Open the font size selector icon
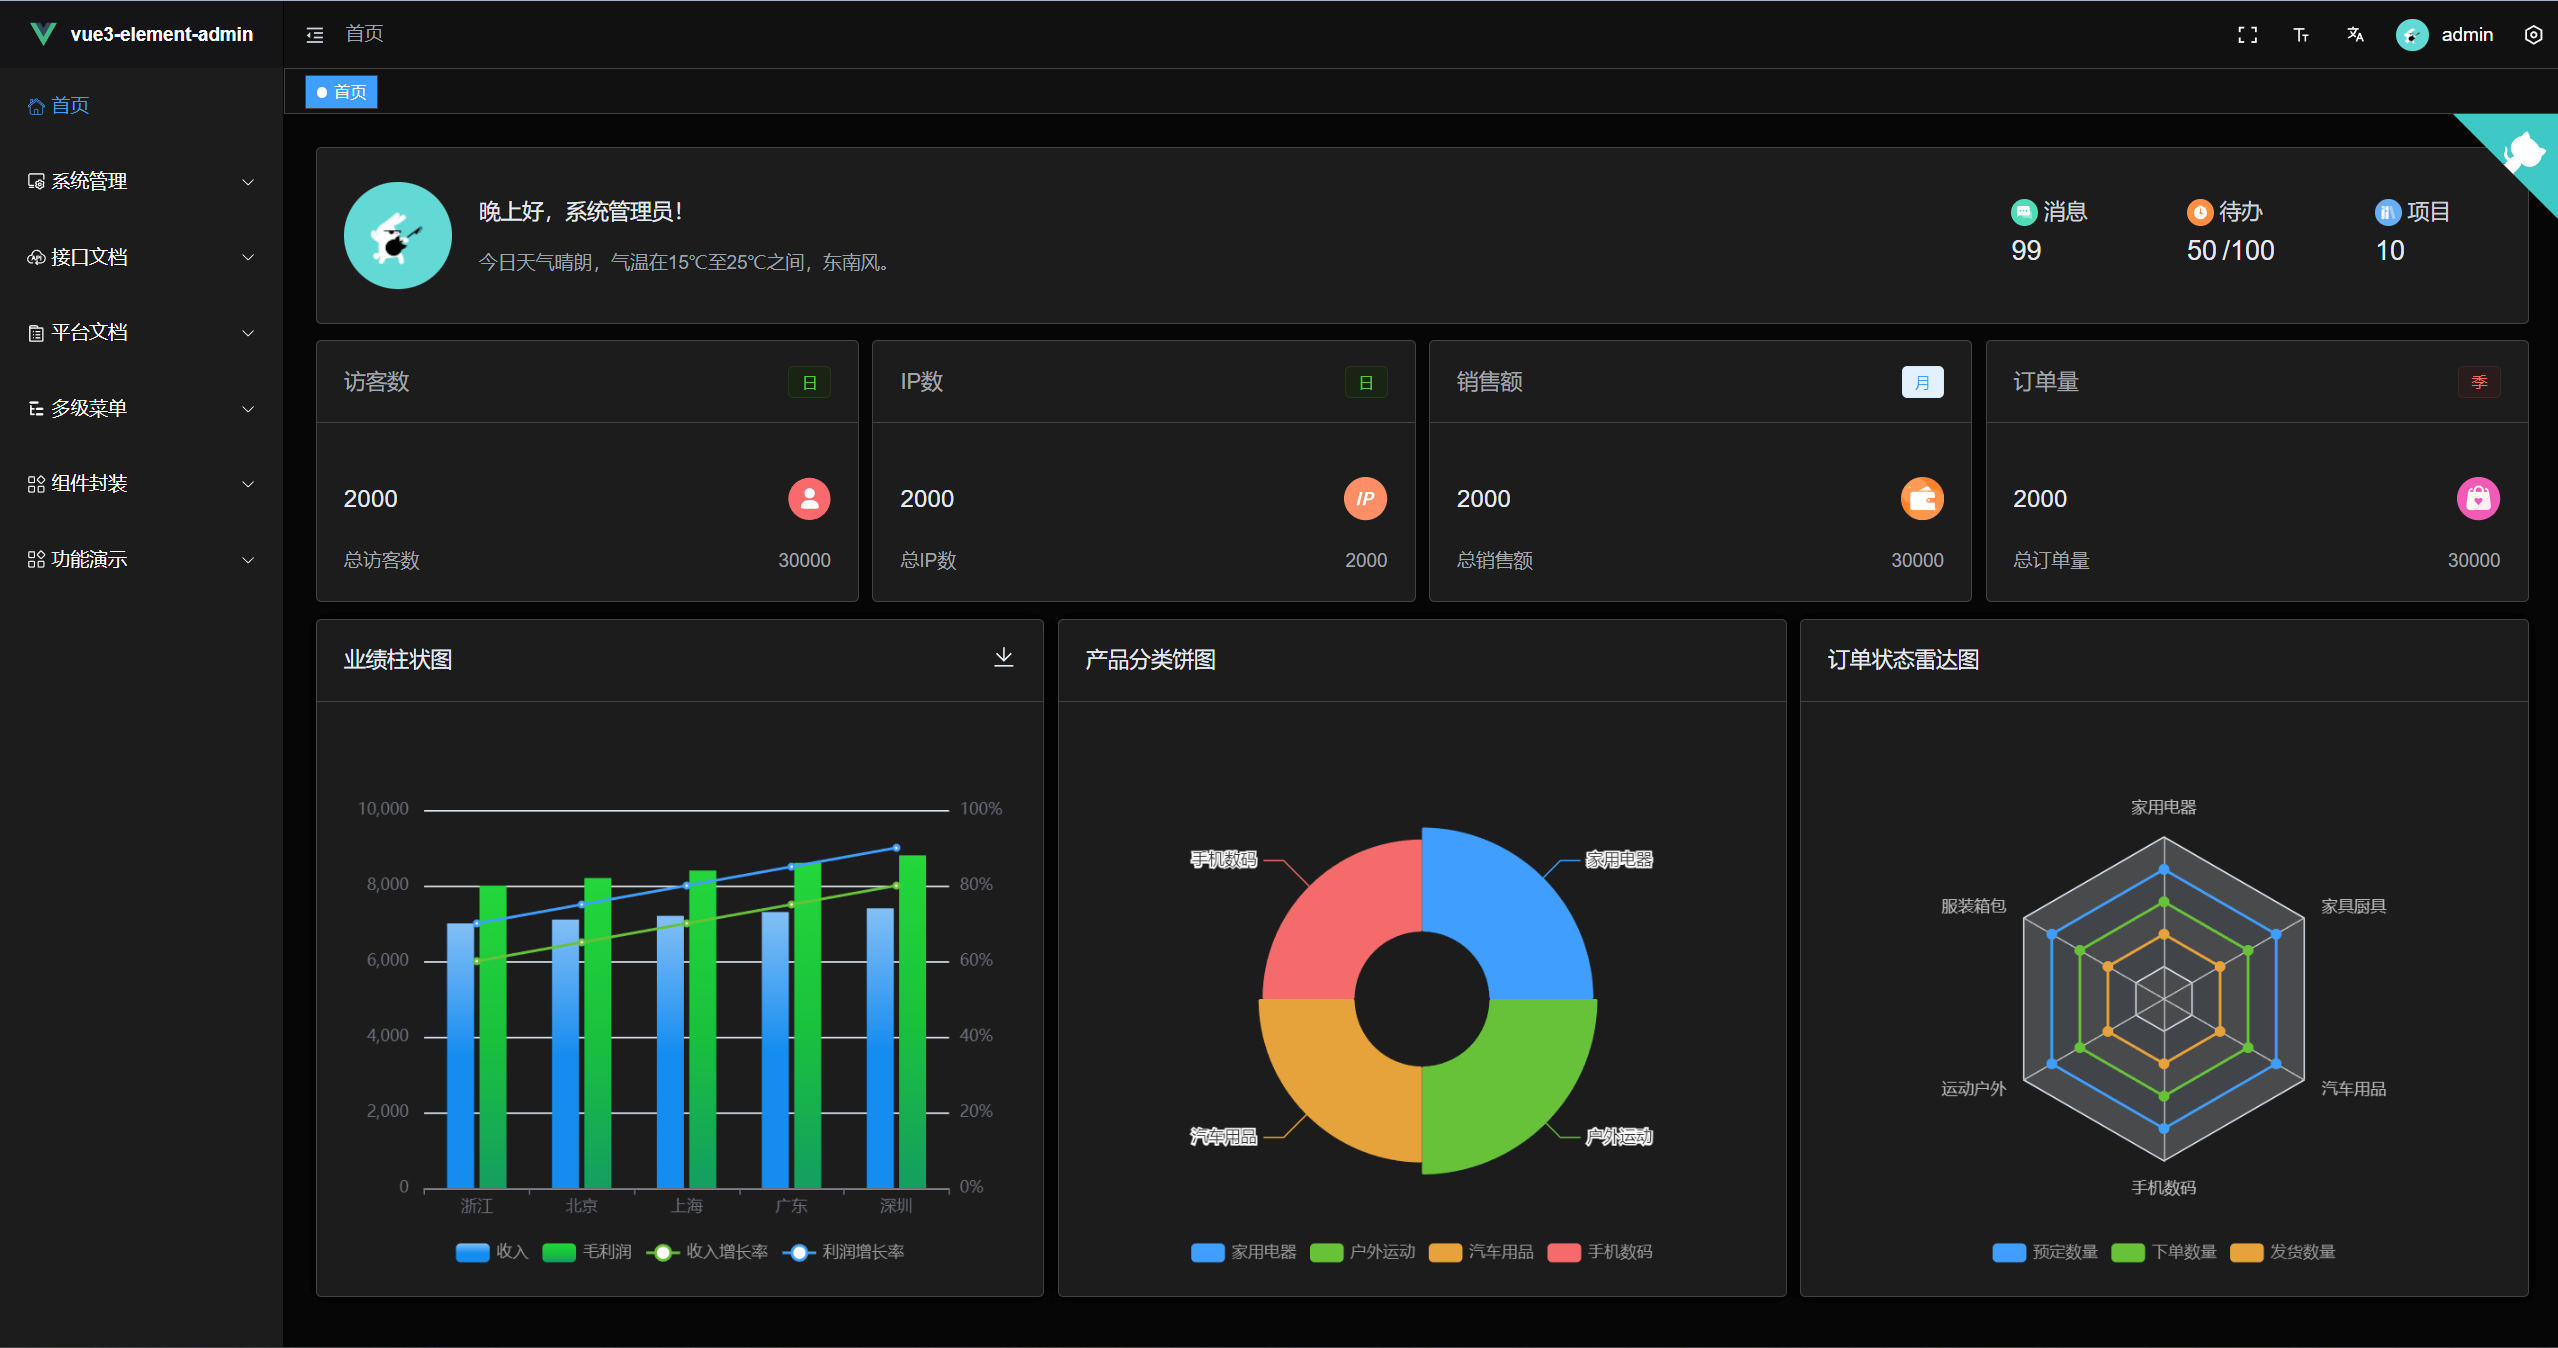The height and width of the screenshot is (1348, 2558). click(x=2301, y=35)
